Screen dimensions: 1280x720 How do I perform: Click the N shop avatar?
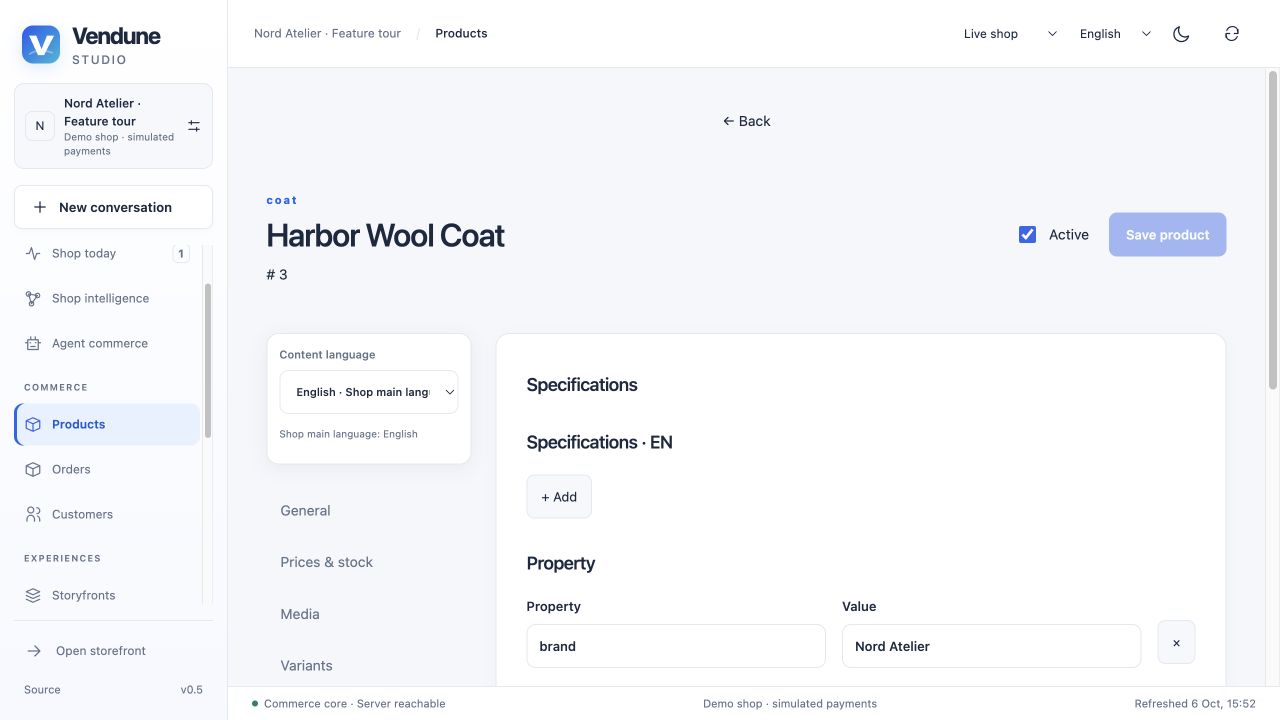point(40,126)
